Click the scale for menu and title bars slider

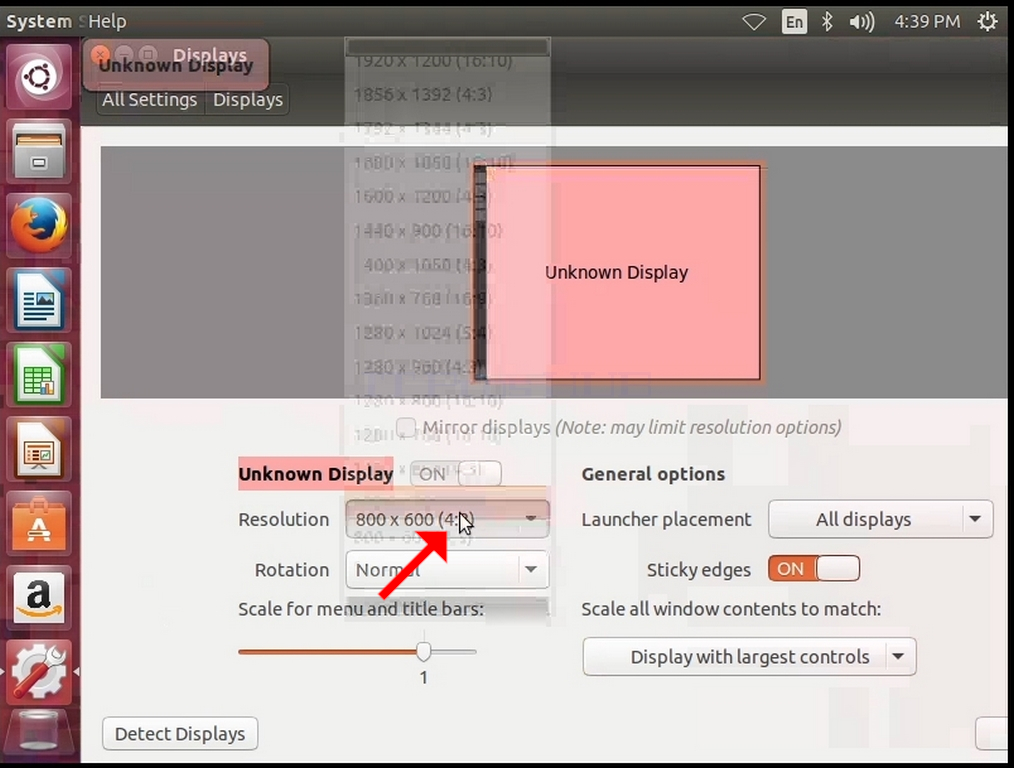coord(358,652)
